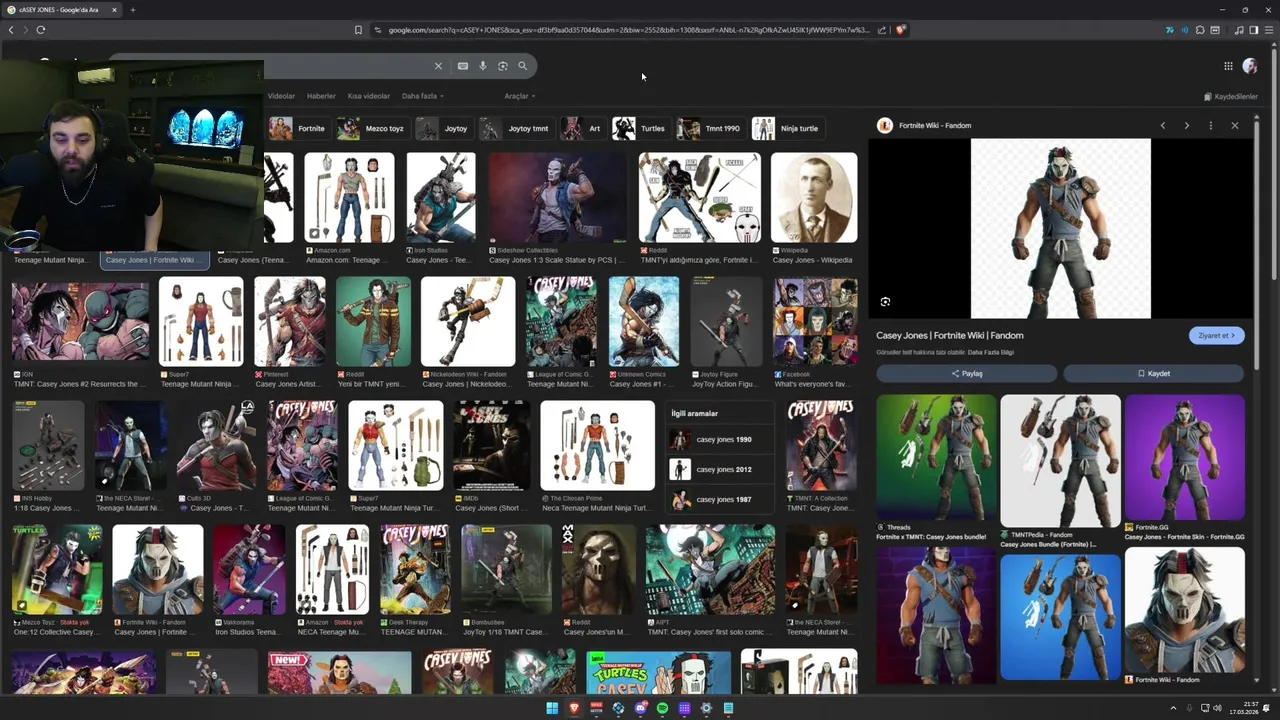
Task: Open the Google account avatar
Action: (x=1250, y=66)
